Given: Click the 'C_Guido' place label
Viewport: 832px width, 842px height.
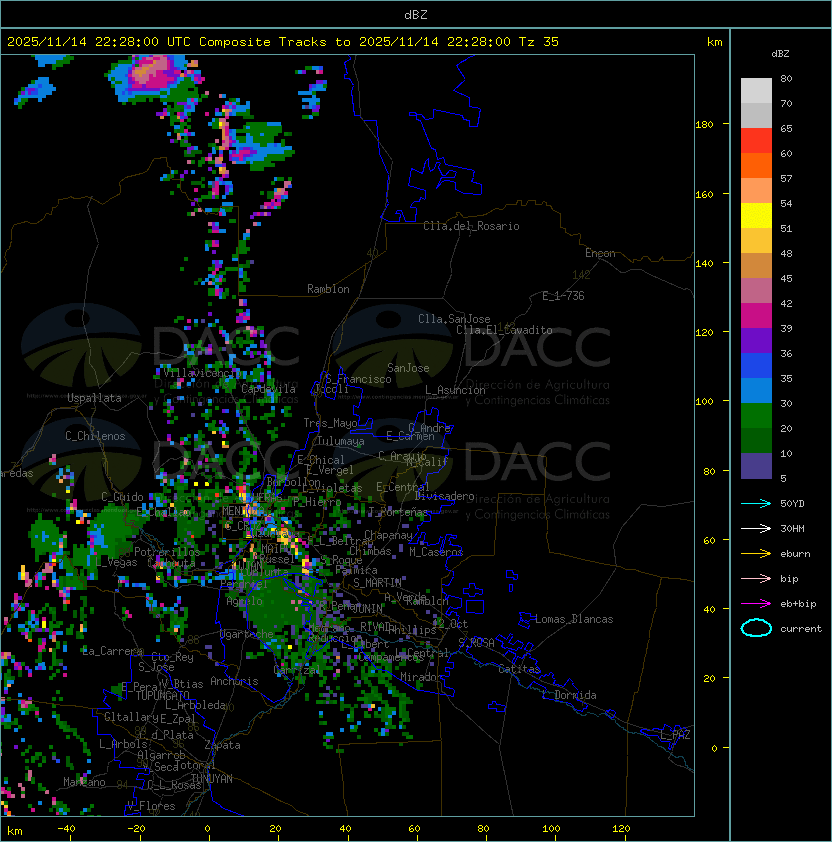Looking at the screenshot, I should click(122, 497).
